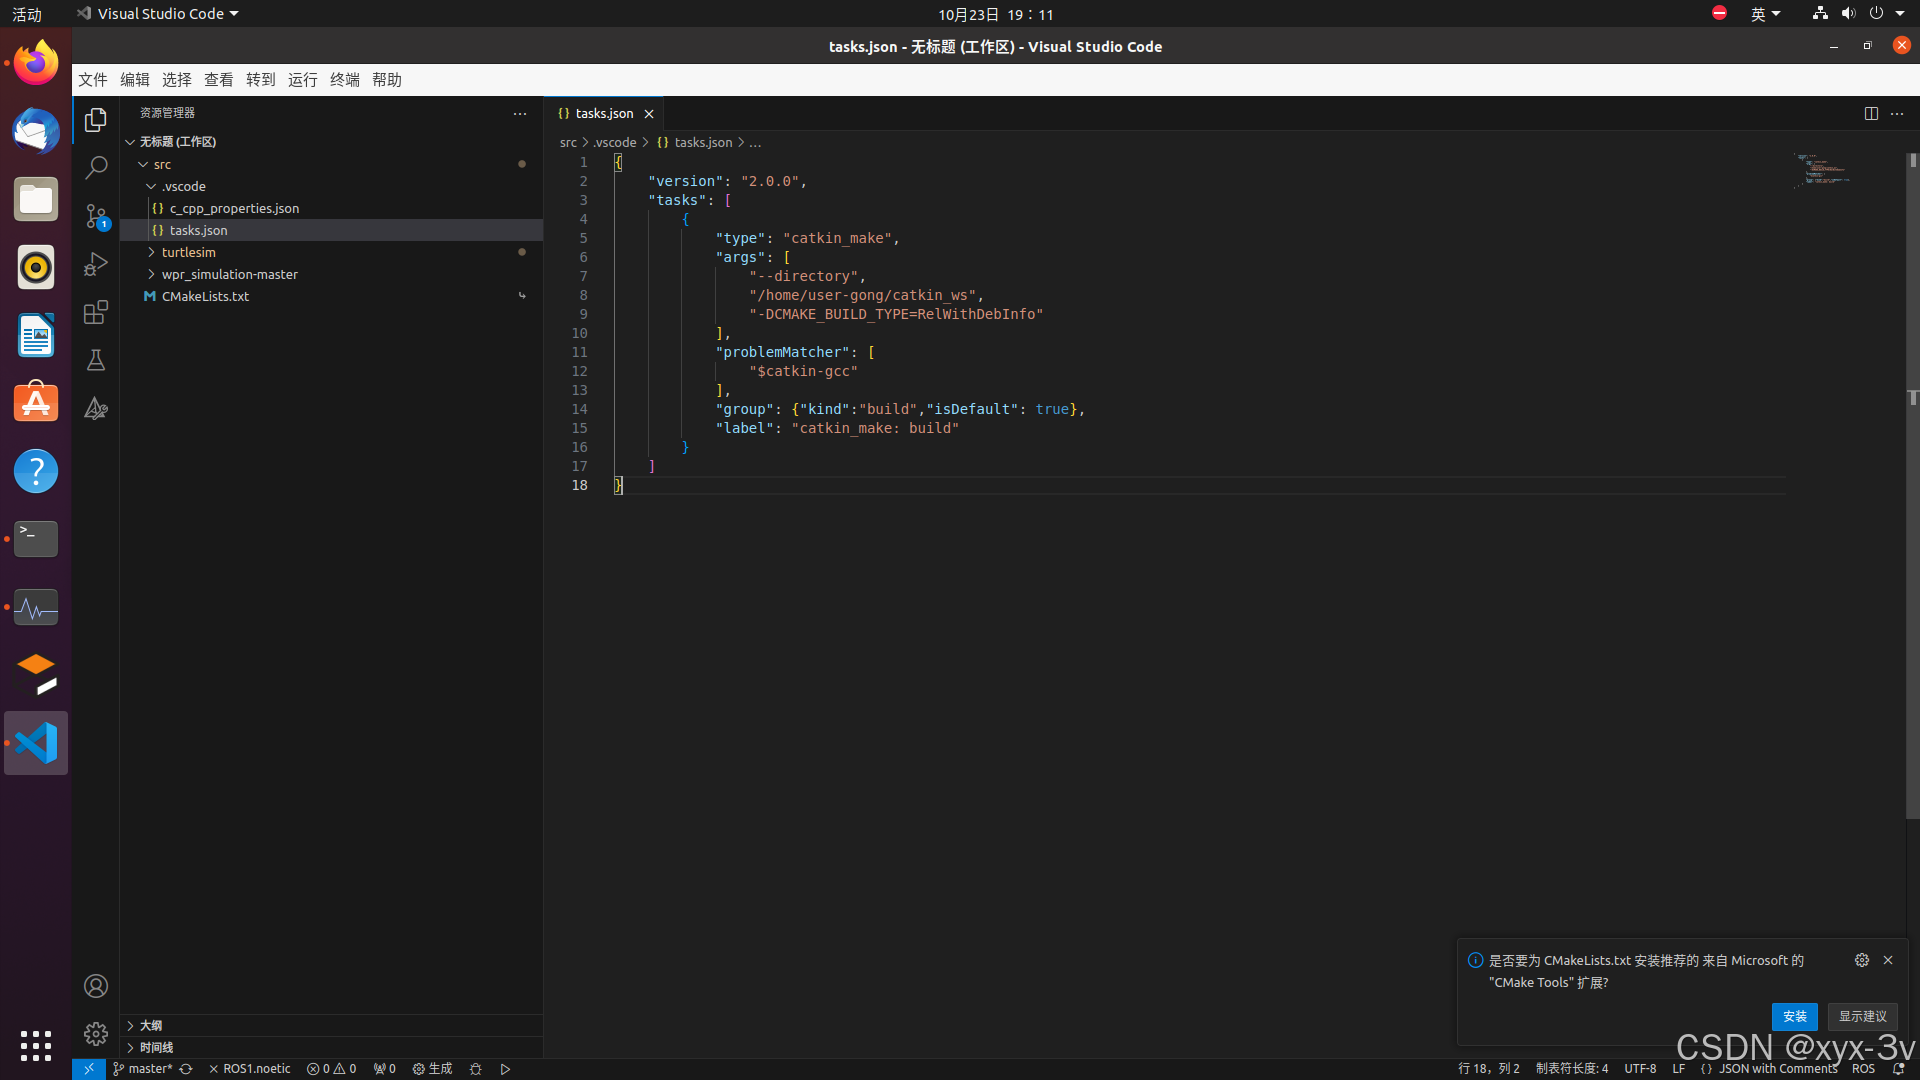This screenshot has width=1920, height=1080.
Task: Open the 文件 menu
Action: (93, 80)
